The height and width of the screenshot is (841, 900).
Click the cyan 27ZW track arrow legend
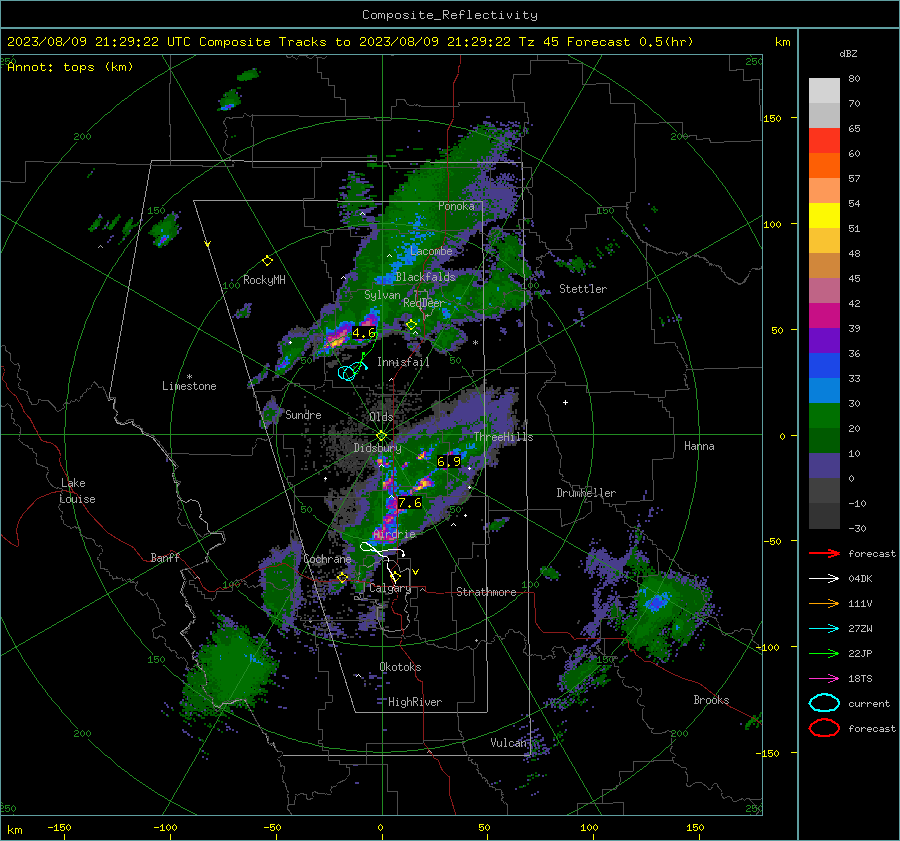[824, 629]
